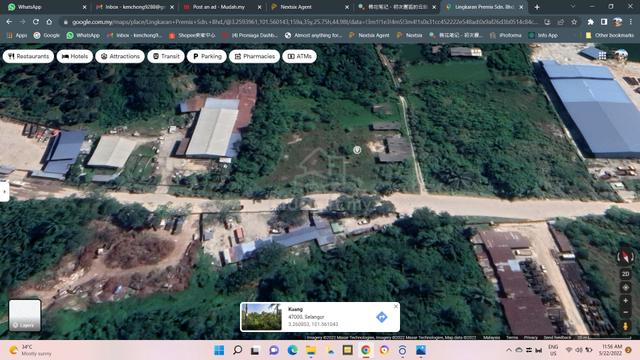Close the Kuang info card
Screen dimensions: 640x360
[396, 306]
